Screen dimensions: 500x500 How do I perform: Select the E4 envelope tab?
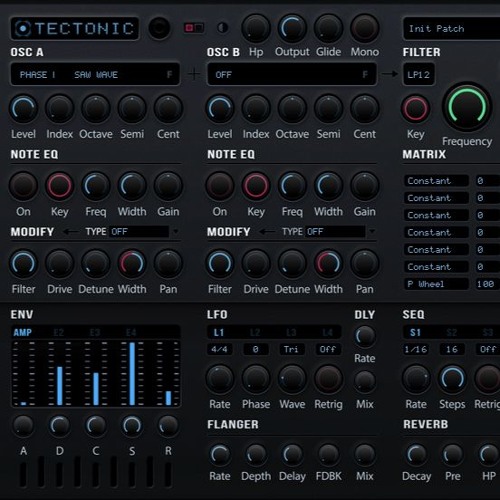[131, 332]
